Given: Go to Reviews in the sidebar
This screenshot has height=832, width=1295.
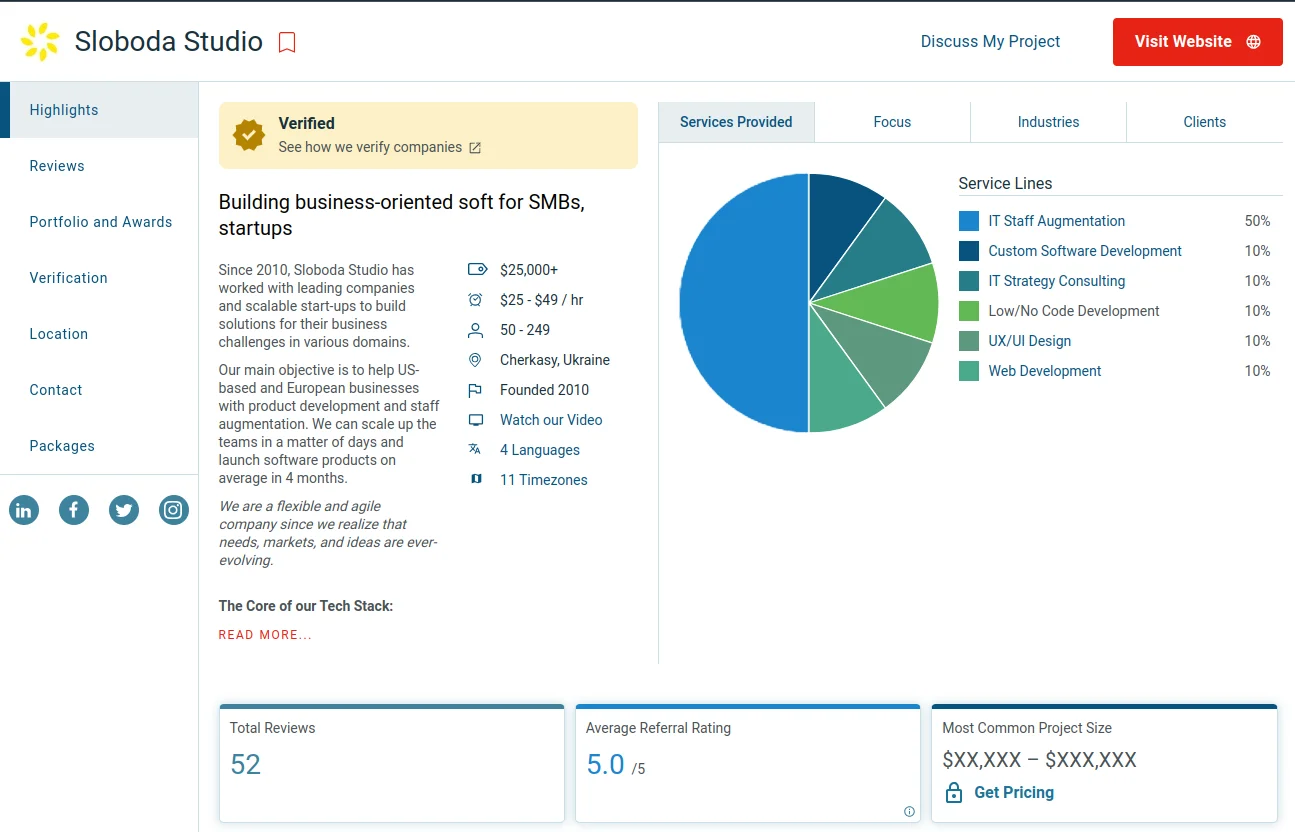Looking at the screenshot, I should tap(99, 166).
